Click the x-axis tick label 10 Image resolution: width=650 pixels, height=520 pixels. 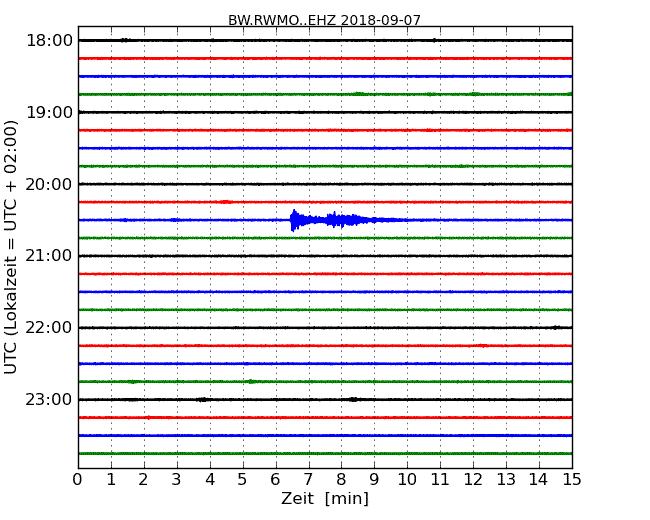pos(407,479)
